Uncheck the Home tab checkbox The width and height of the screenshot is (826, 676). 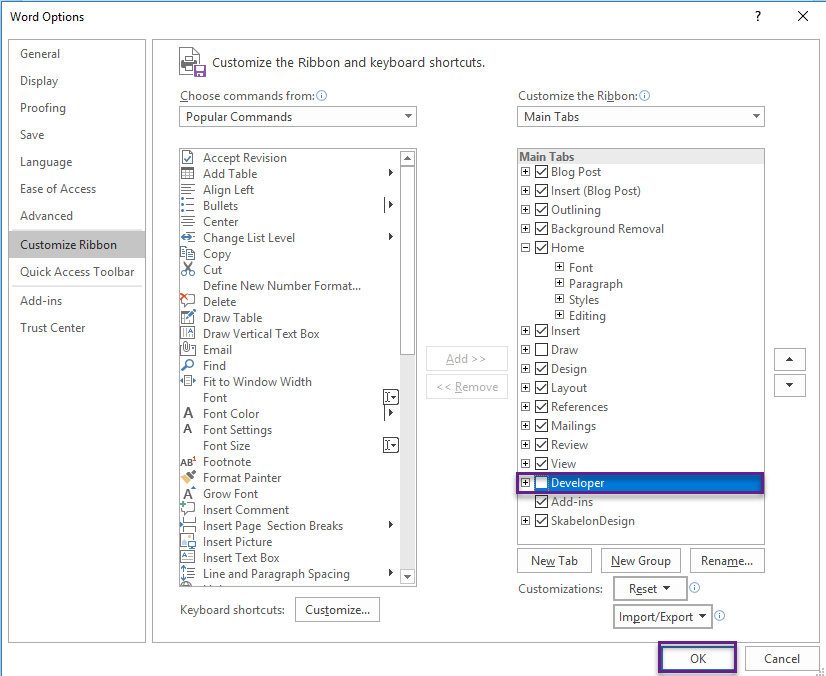point(541,248)
